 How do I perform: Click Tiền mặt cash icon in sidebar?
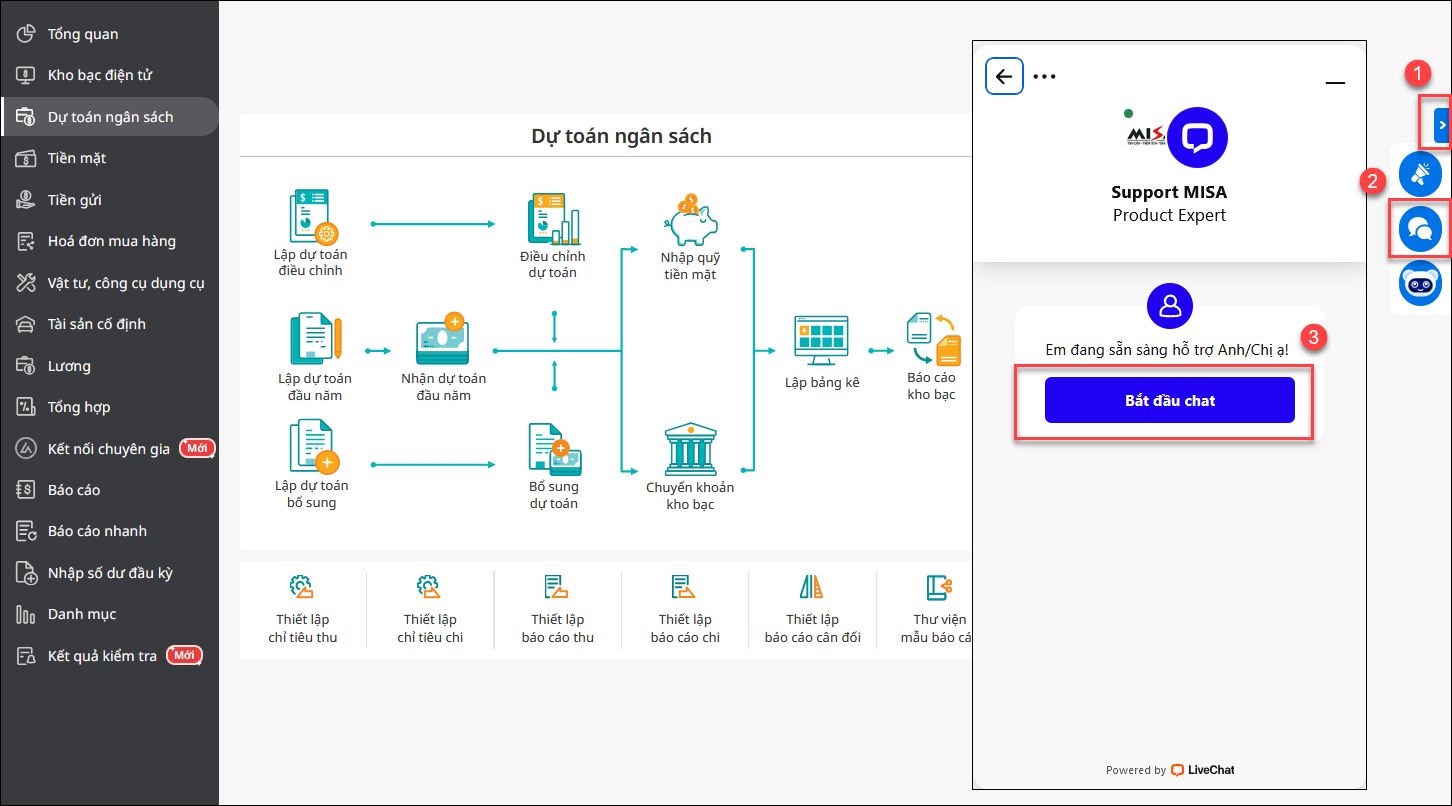click(27, 158)
